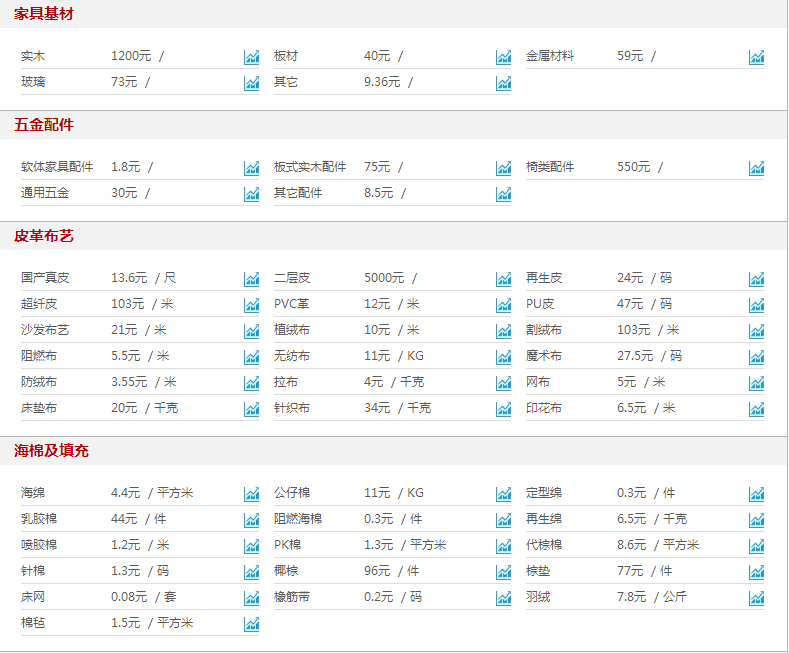The image size is (789, 653).
Task: Open the 家具基材 category heading
Action: (44, 14)
